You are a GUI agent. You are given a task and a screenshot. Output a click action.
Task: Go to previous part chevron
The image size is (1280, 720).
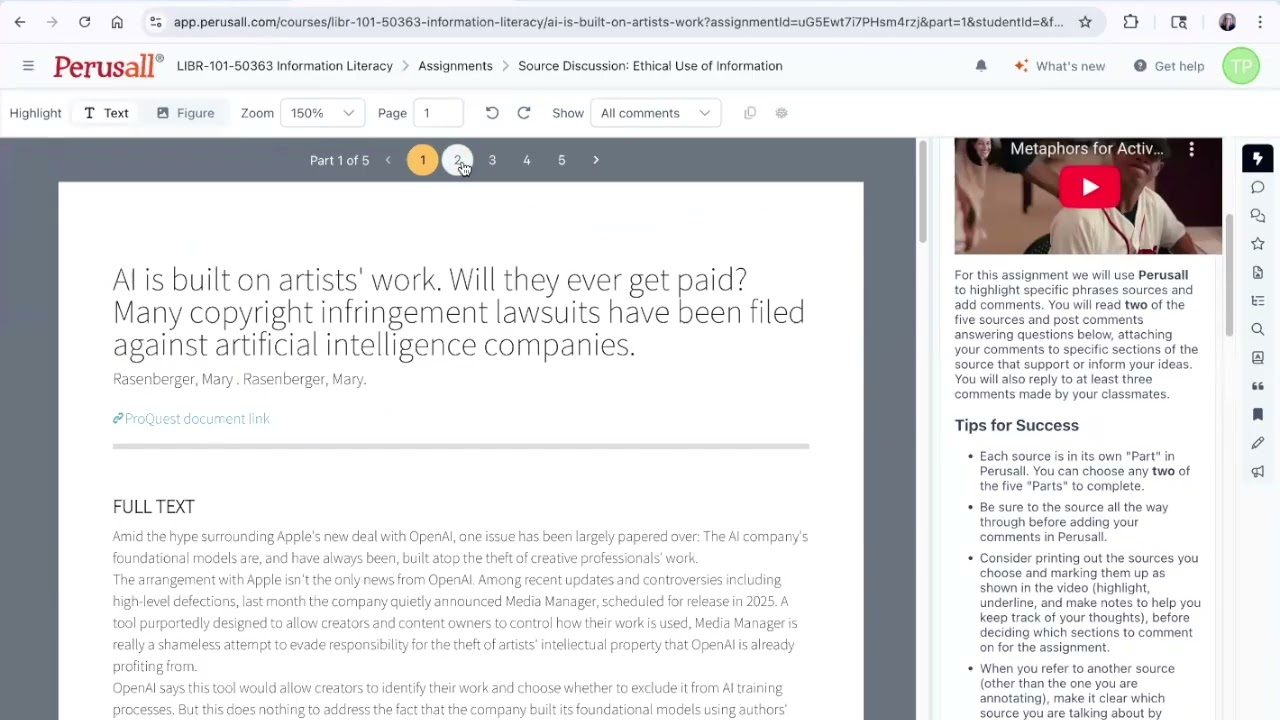[x=388, y=160]
